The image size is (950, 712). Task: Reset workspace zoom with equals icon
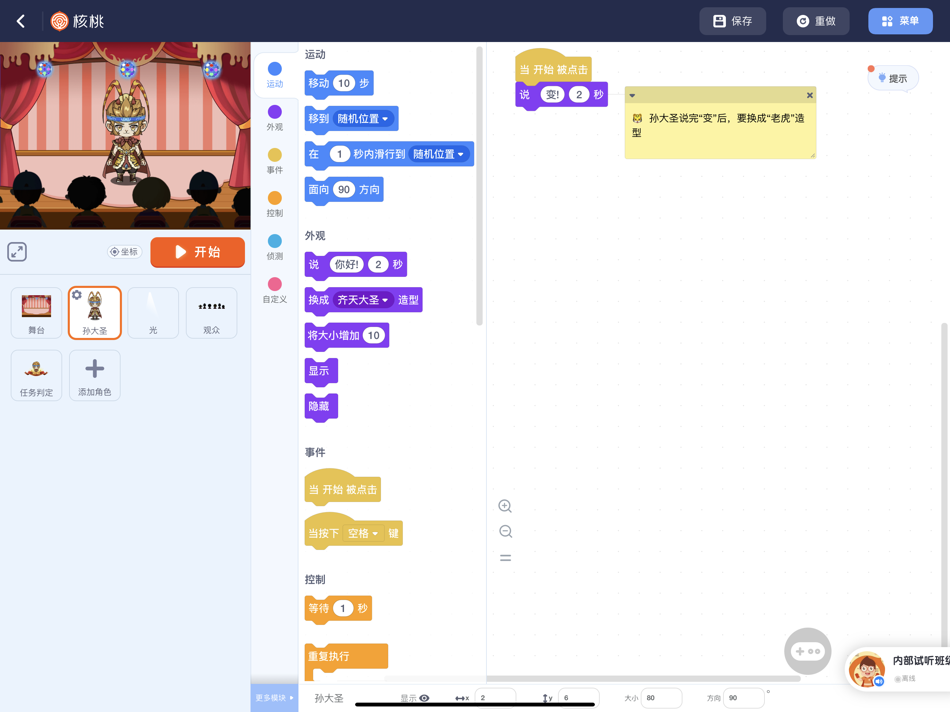pyautogui.click(x=505, y=557)
